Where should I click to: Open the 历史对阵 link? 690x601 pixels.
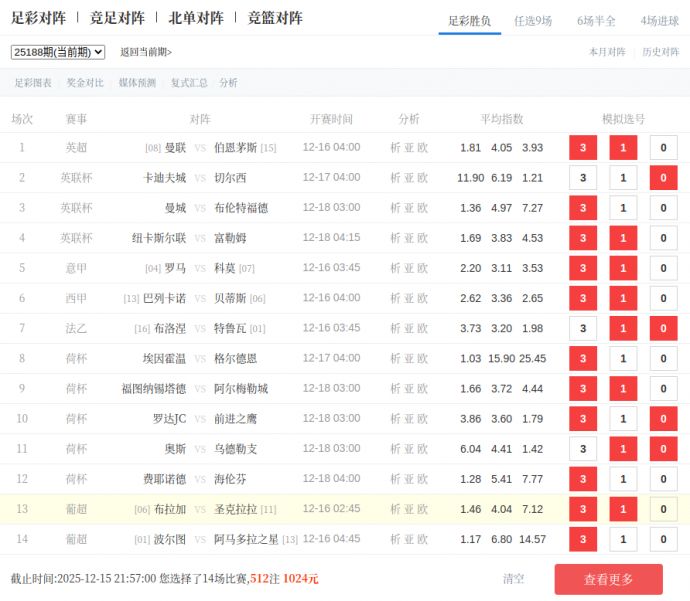(660, 52)
